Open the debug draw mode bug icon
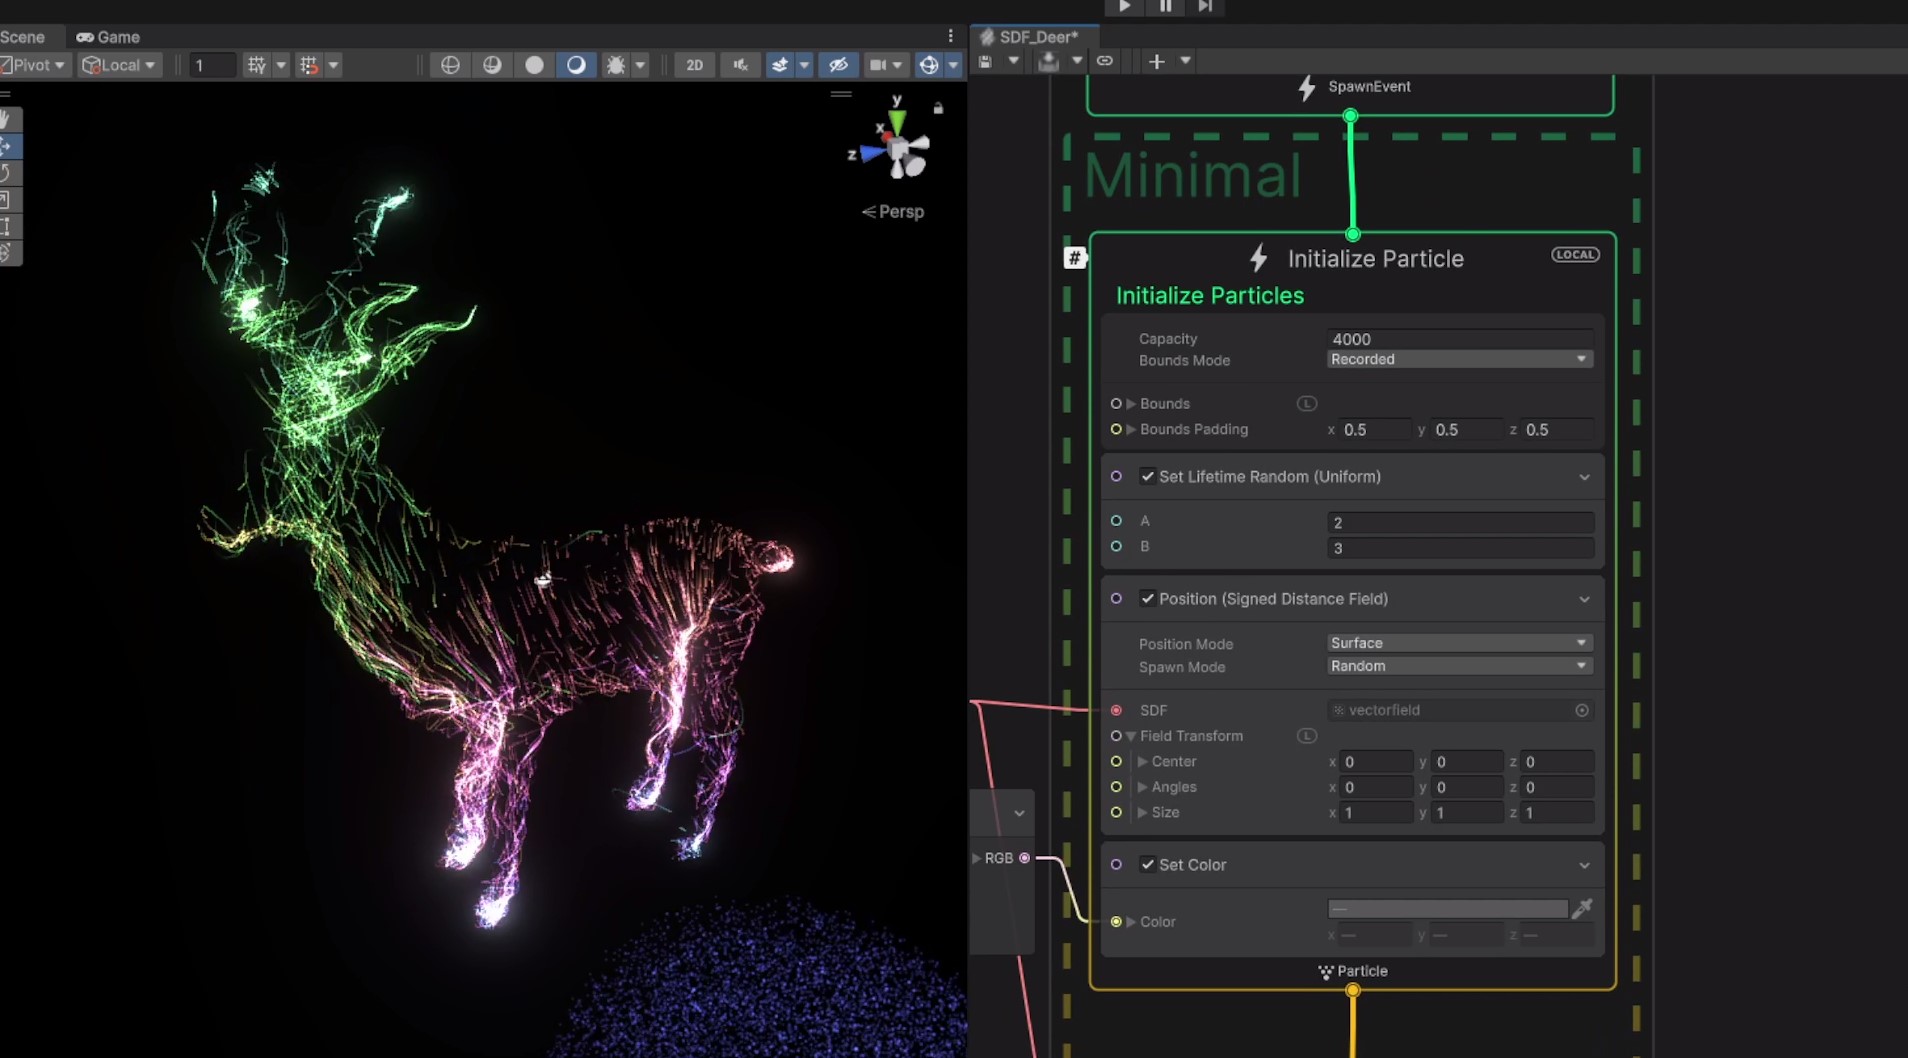 point(616,65)
